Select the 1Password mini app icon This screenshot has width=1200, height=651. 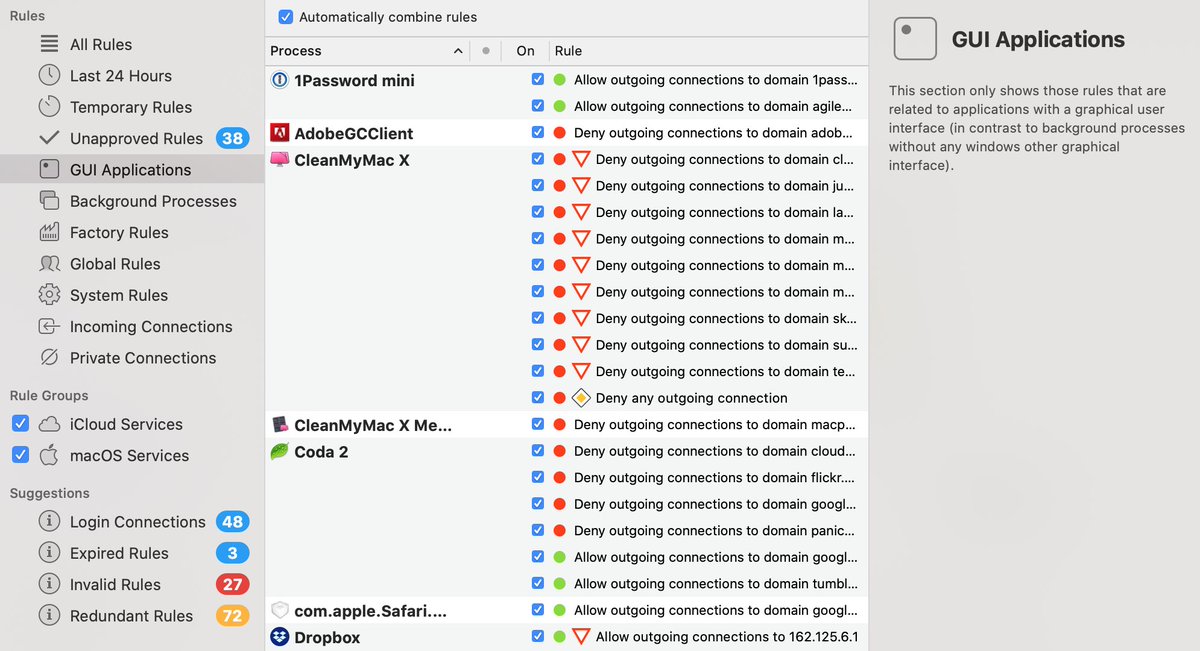coord(280,80)
